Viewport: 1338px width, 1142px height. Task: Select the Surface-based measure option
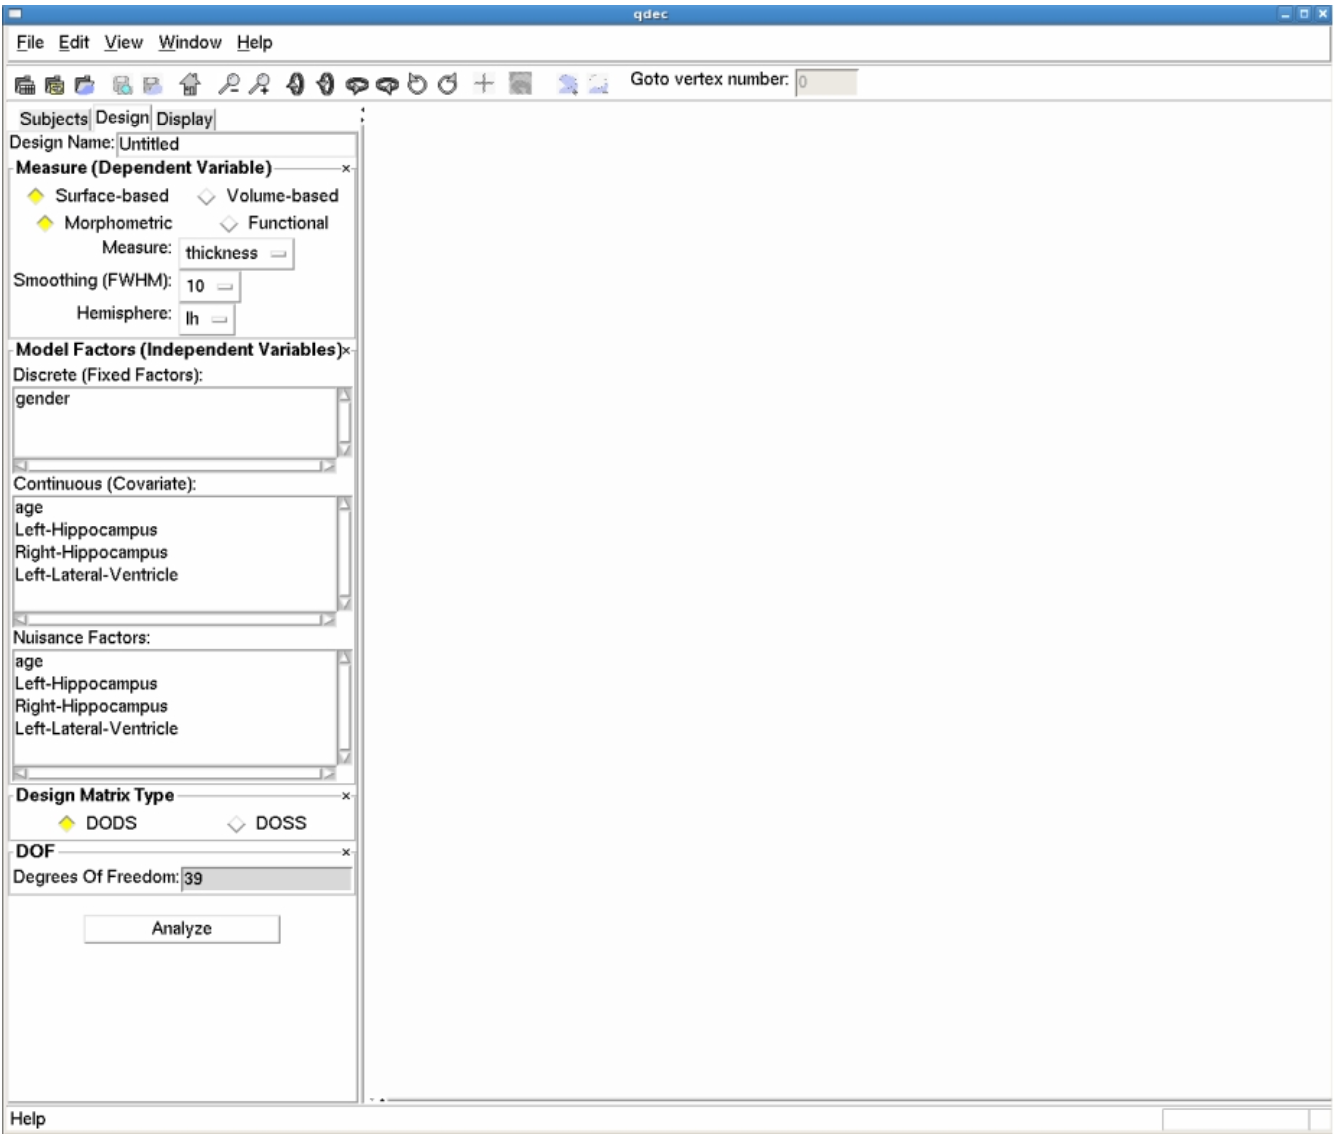98,196
